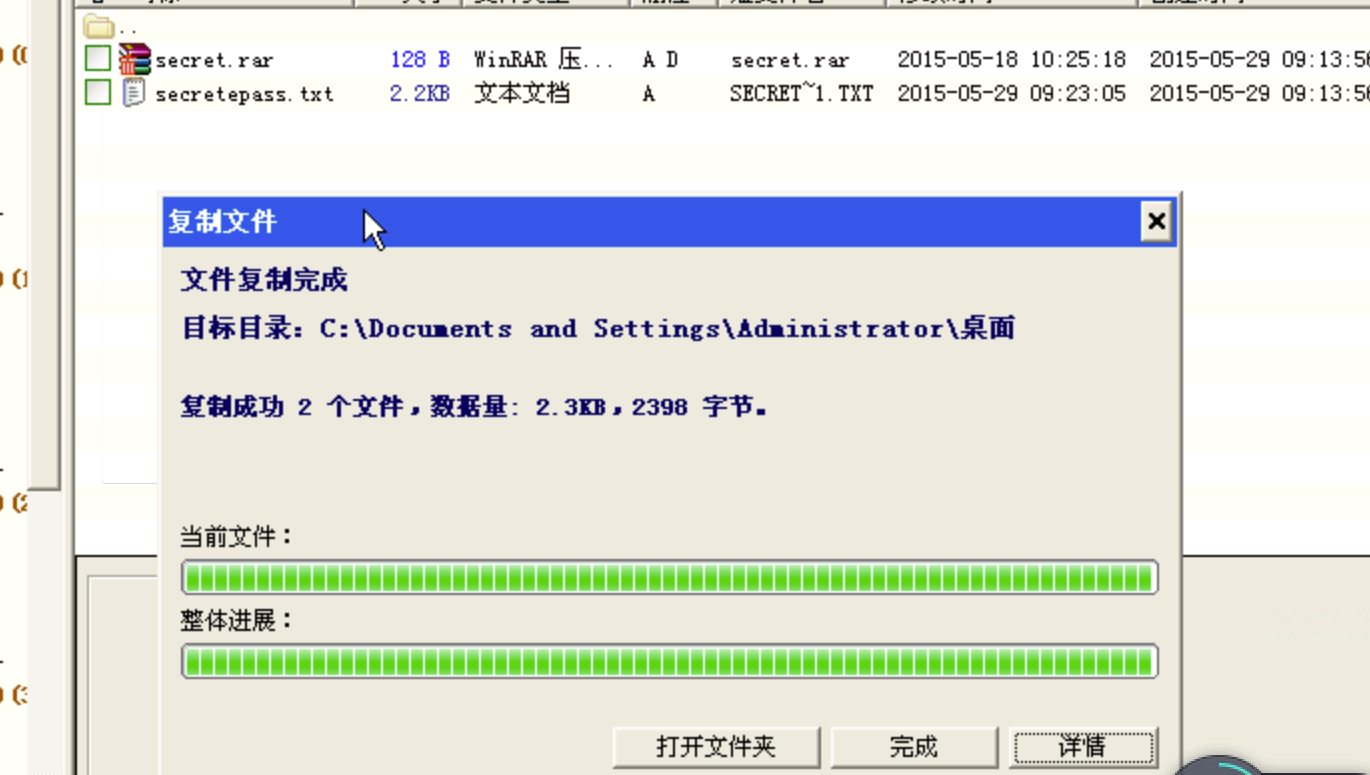Click the 当前文件 progress bar
Screen dimensions: 1370x775
point(668,577)
